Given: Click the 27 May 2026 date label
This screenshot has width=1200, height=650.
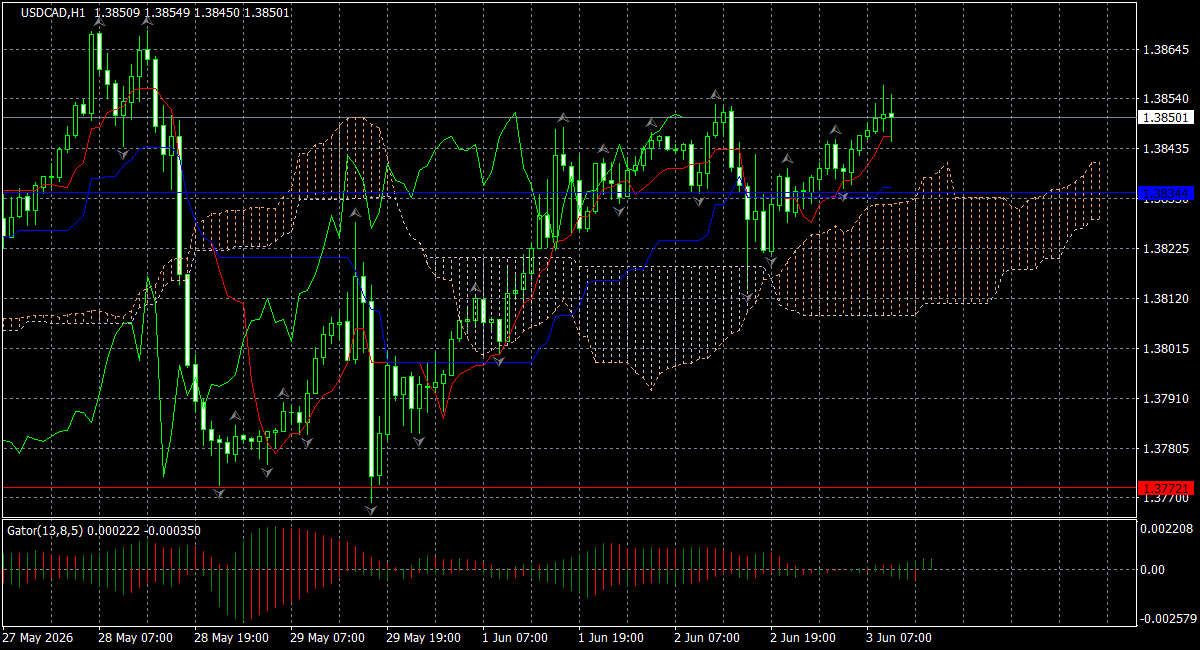Looking at the screenshot, I should [38, 638].
